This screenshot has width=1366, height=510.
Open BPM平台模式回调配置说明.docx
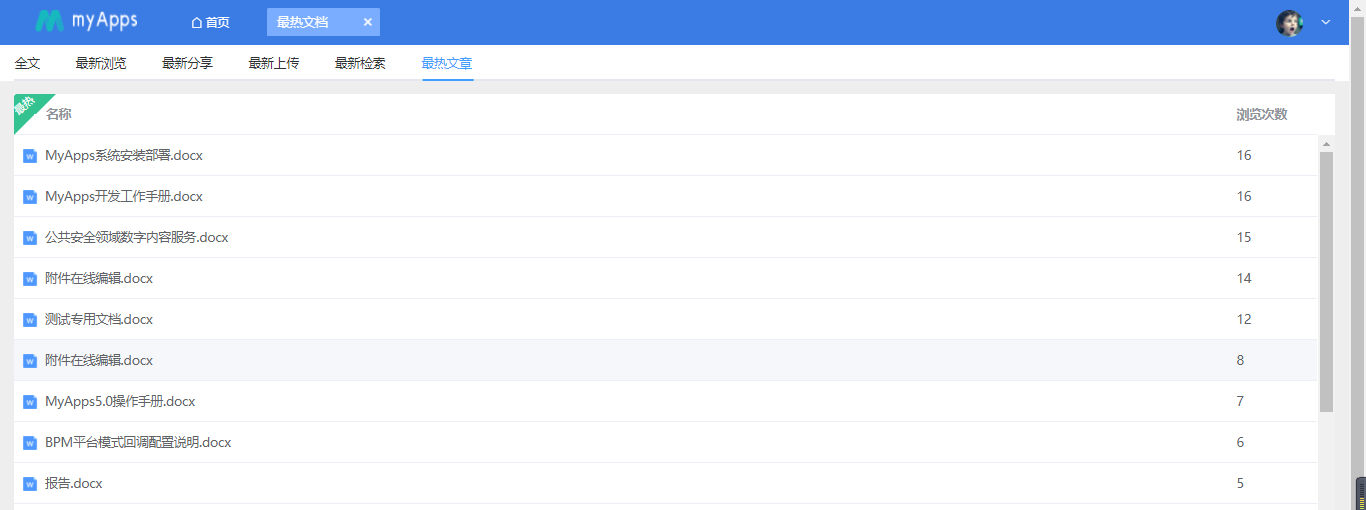tap(138, 442)
